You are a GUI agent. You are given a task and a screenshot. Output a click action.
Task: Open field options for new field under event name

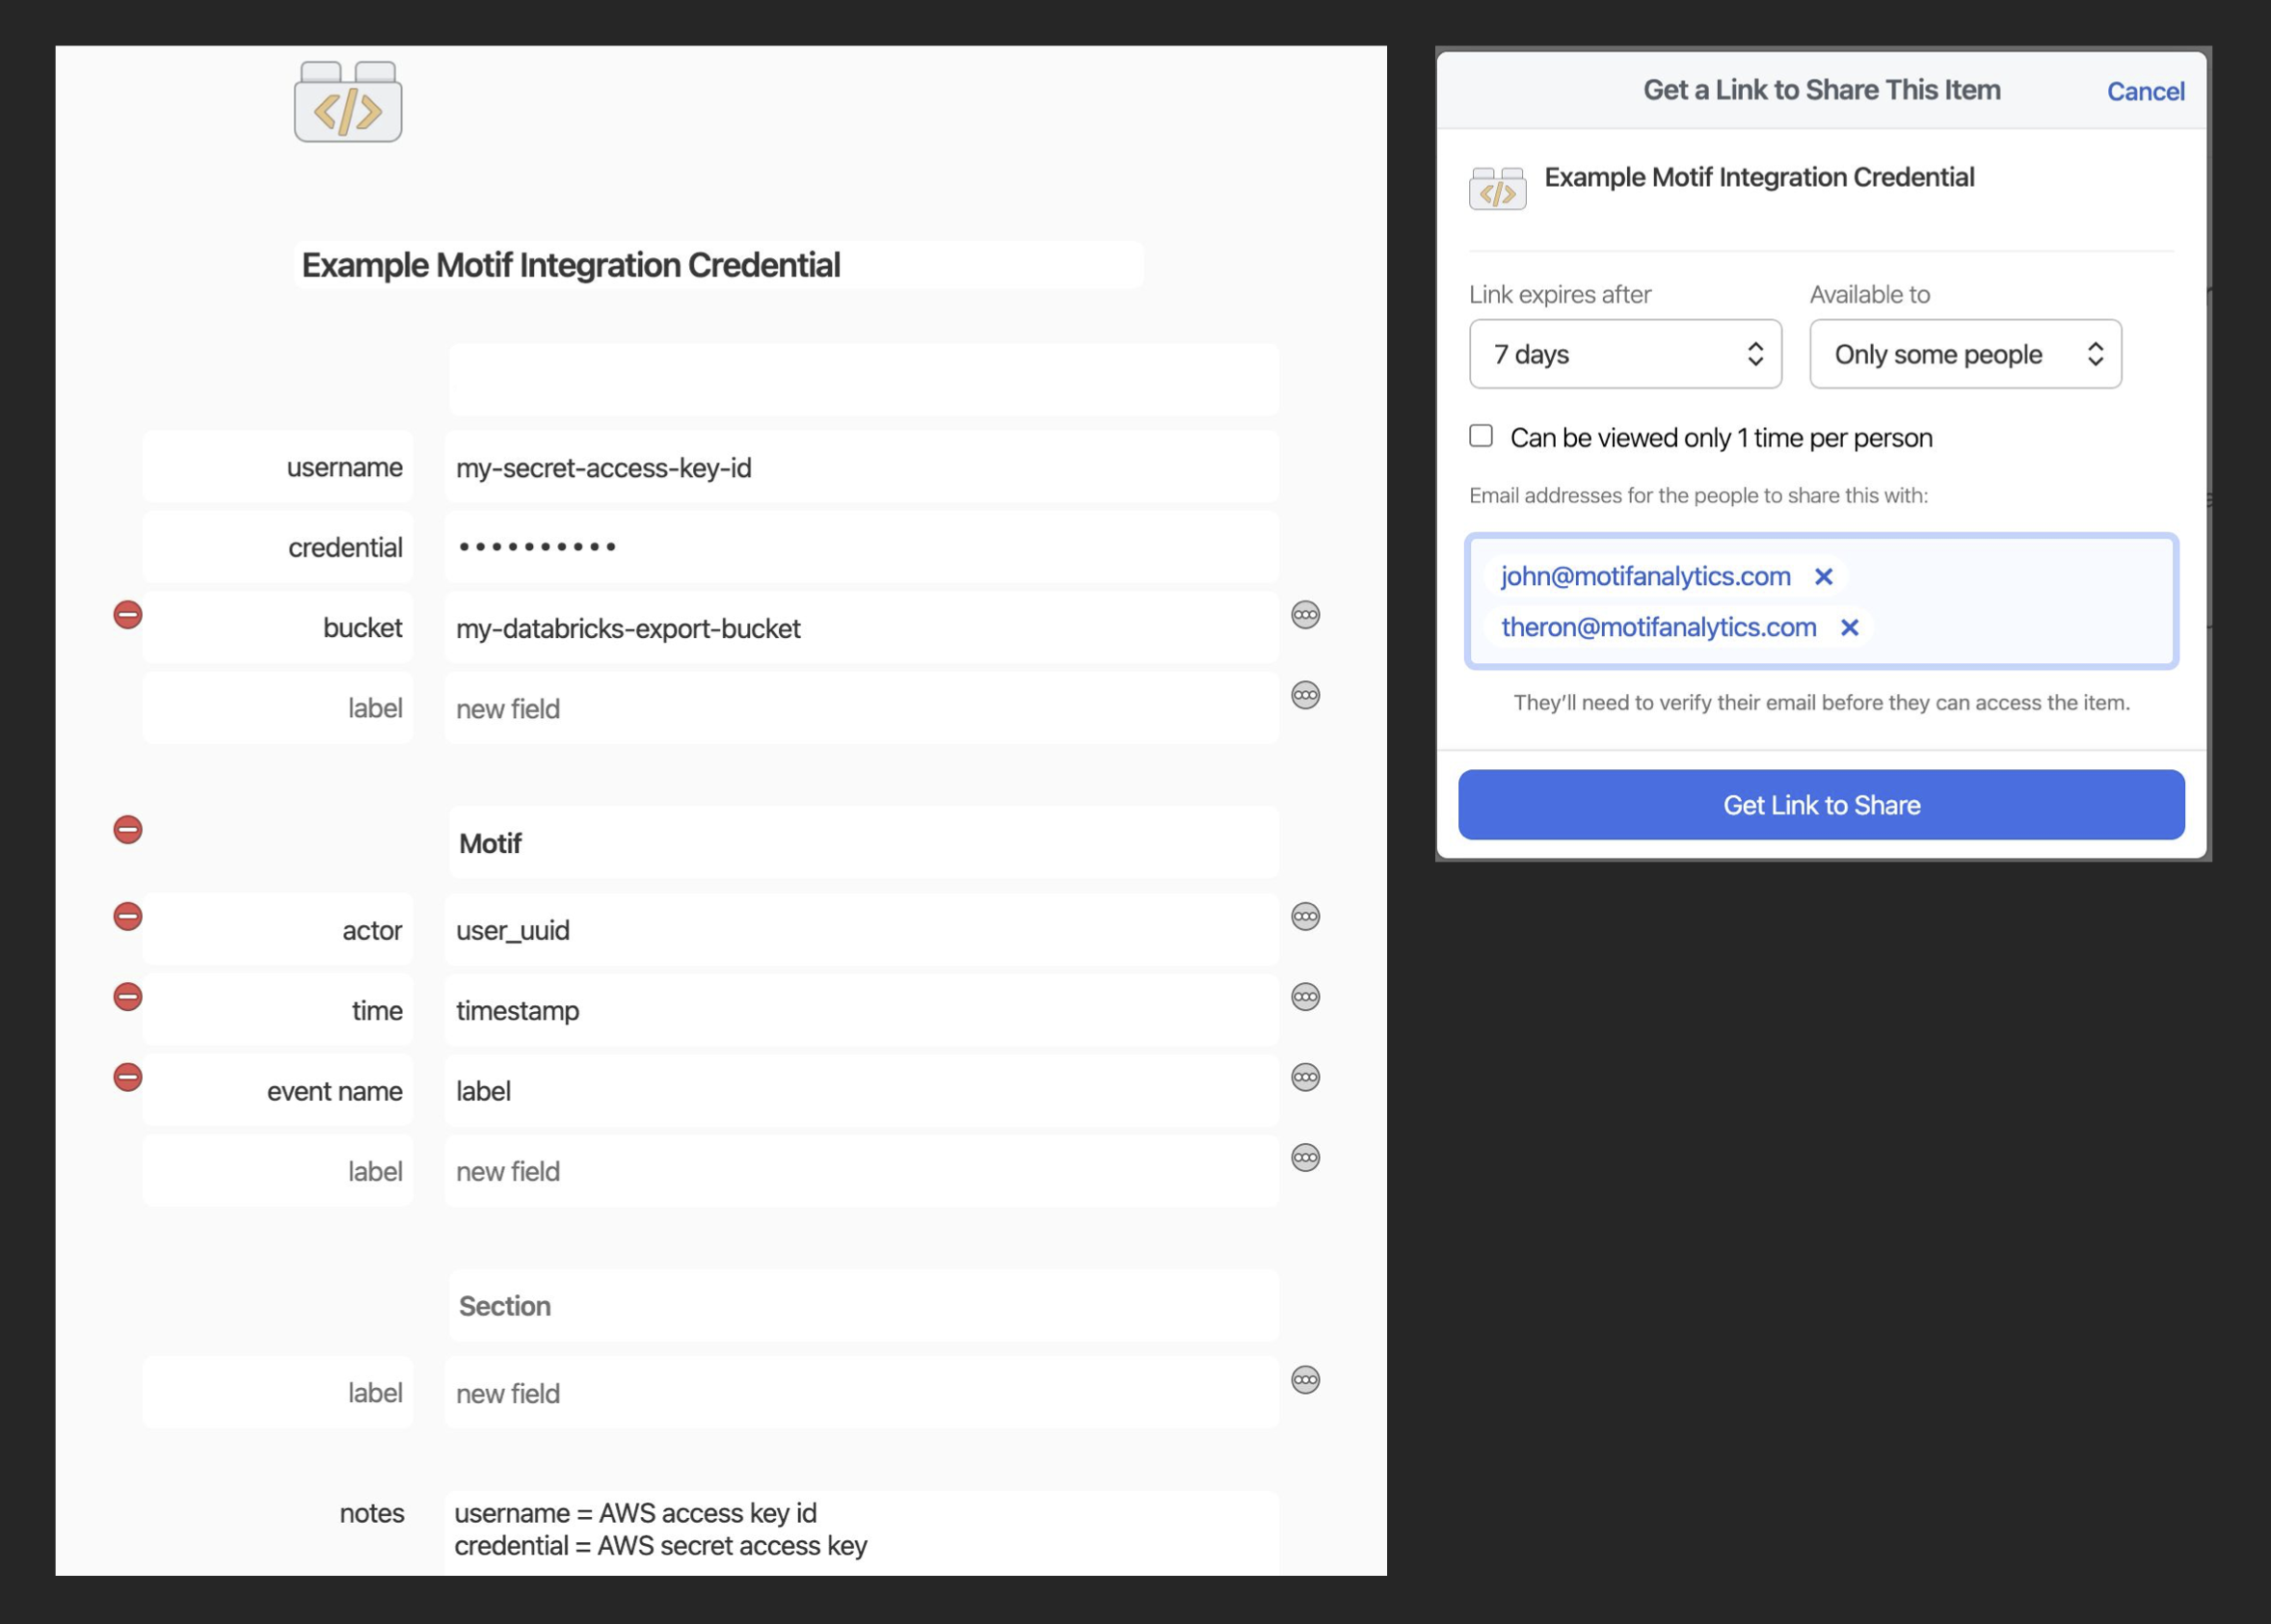[x=1305, y=1158]
